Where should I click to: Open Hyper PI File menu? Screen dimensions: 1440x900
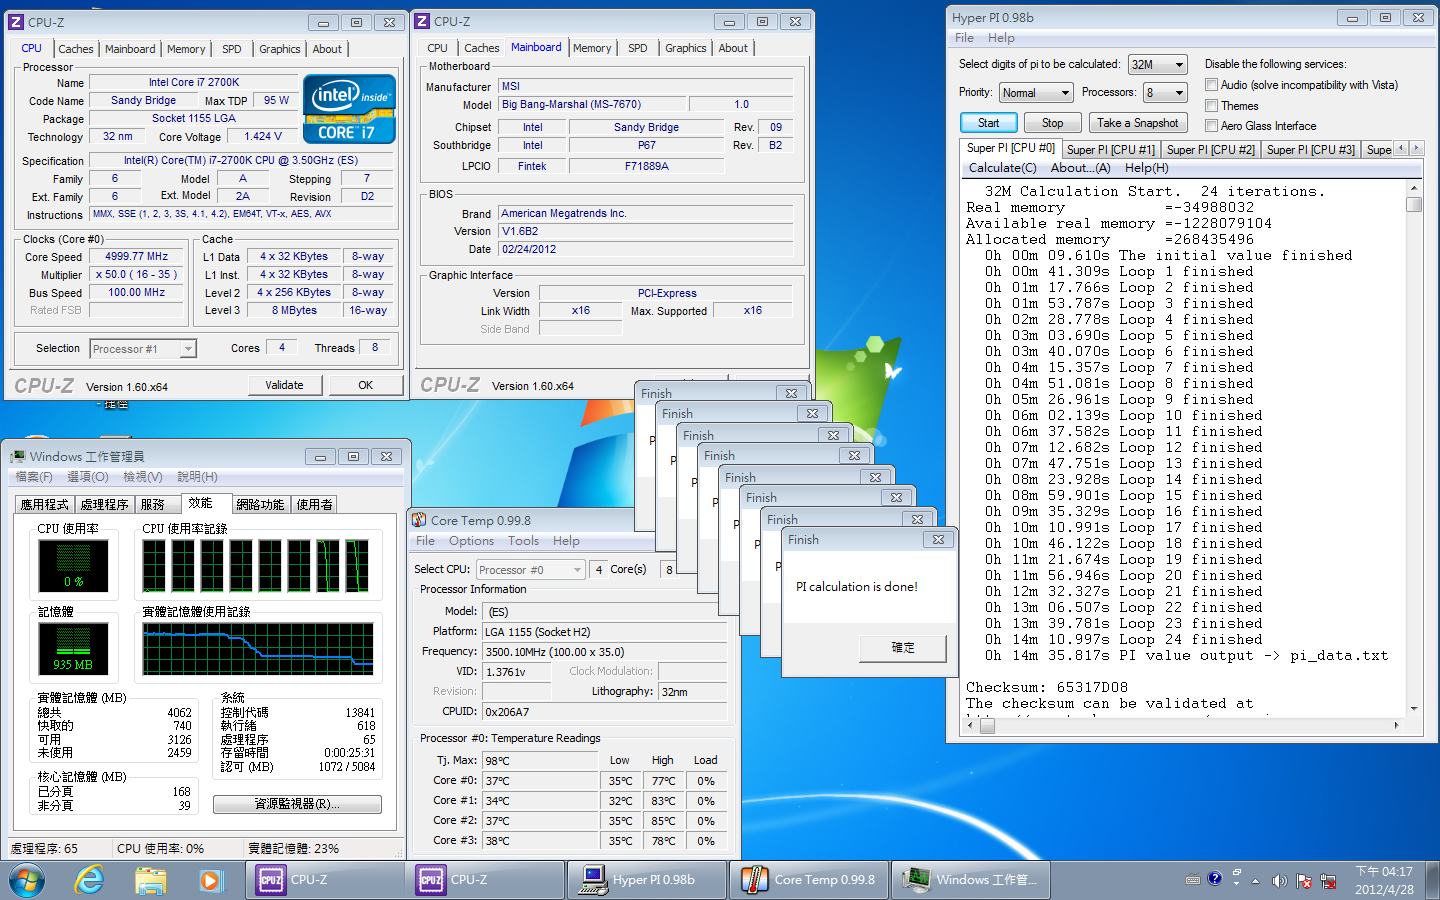click(964, 38)
